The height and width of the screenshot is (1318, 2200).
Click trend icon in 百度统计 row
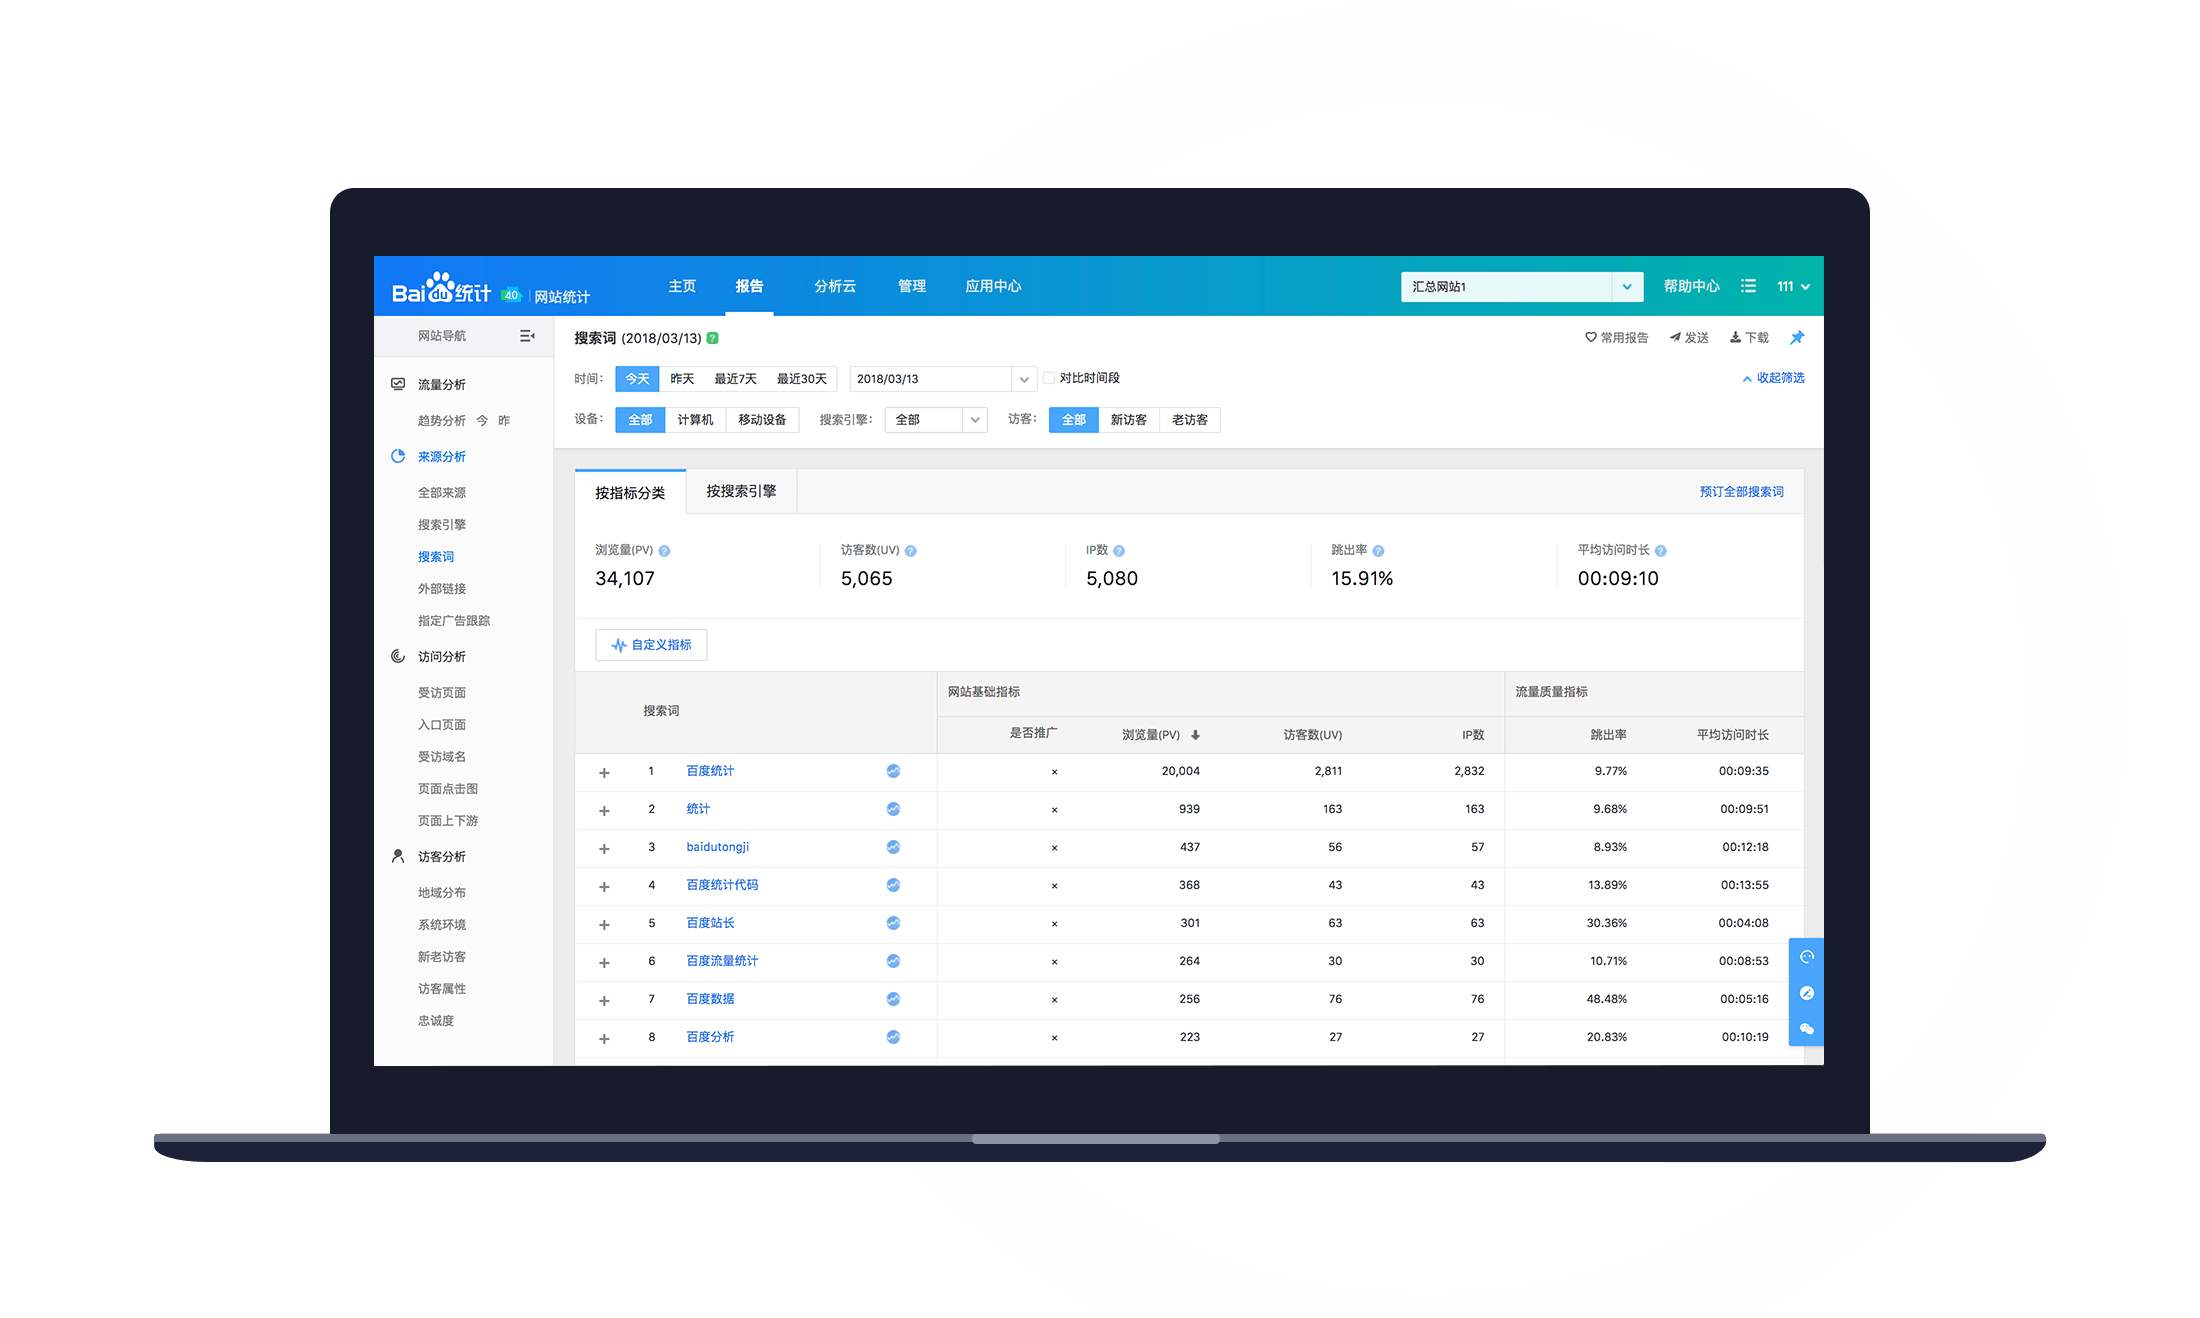pyautogui.click(x=893, y=771)
